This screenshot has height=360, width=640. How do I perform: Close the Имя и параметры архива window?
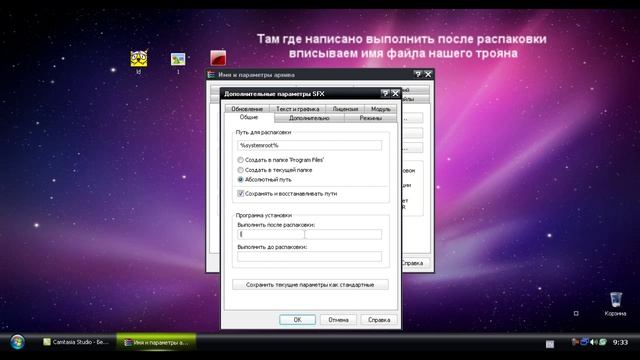coord(428,74)
